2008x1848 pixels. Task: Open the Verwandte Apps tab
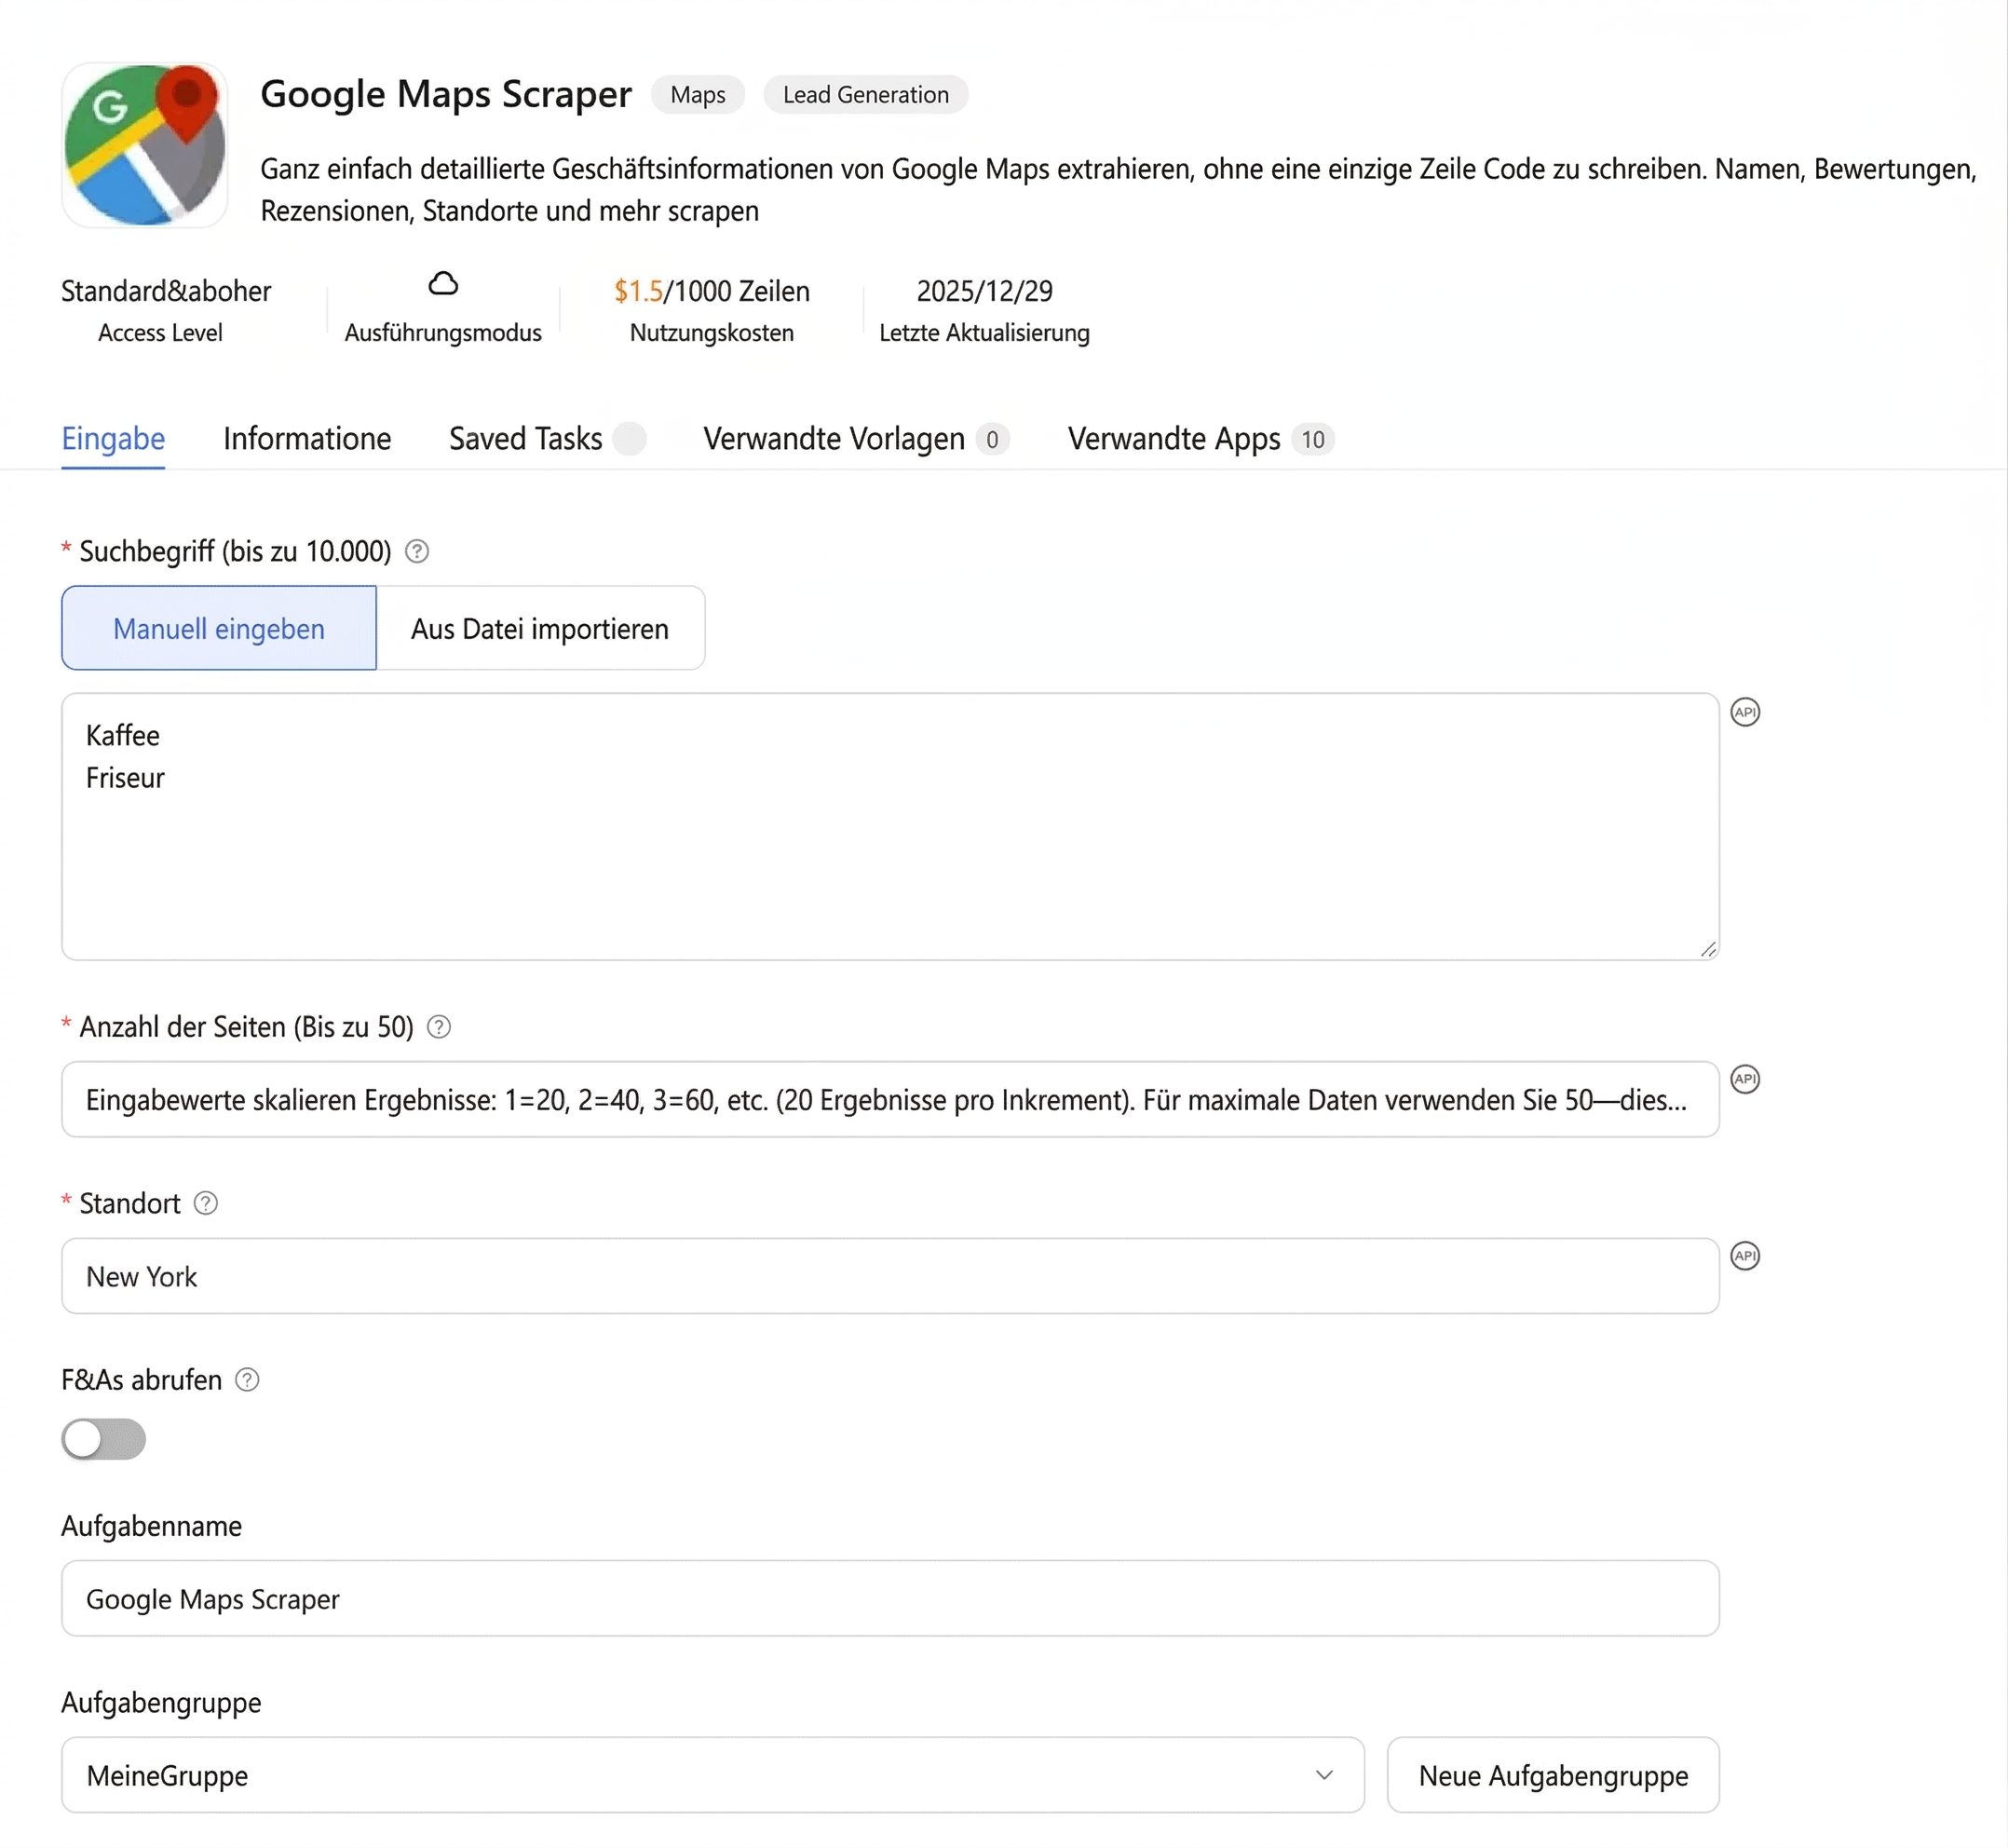click(1173, 438)
